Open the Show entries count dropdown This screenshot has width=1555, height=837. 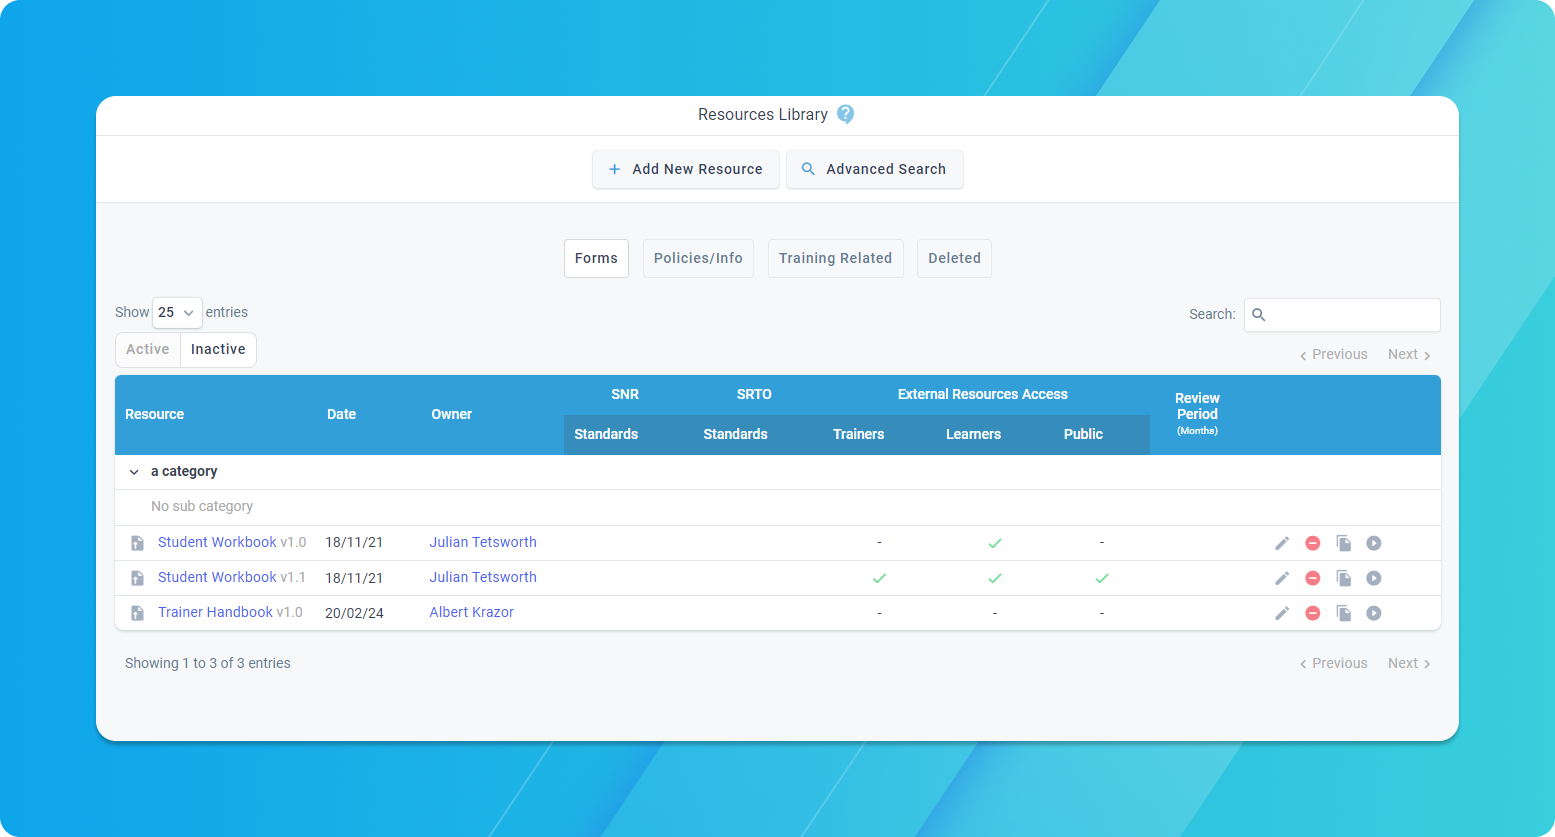pos(177,313)
